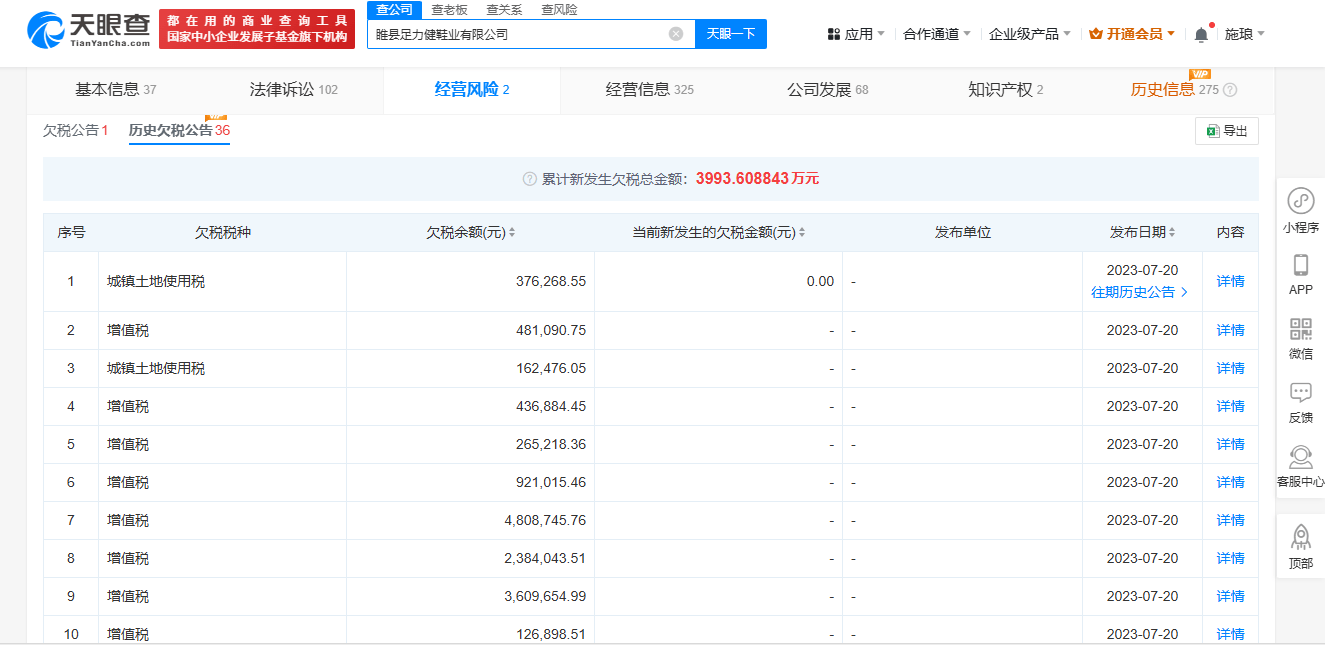Screen dimensions: 1325x645
Task: Click the TianYanCha logo
Action: click(x=89, y=30)
